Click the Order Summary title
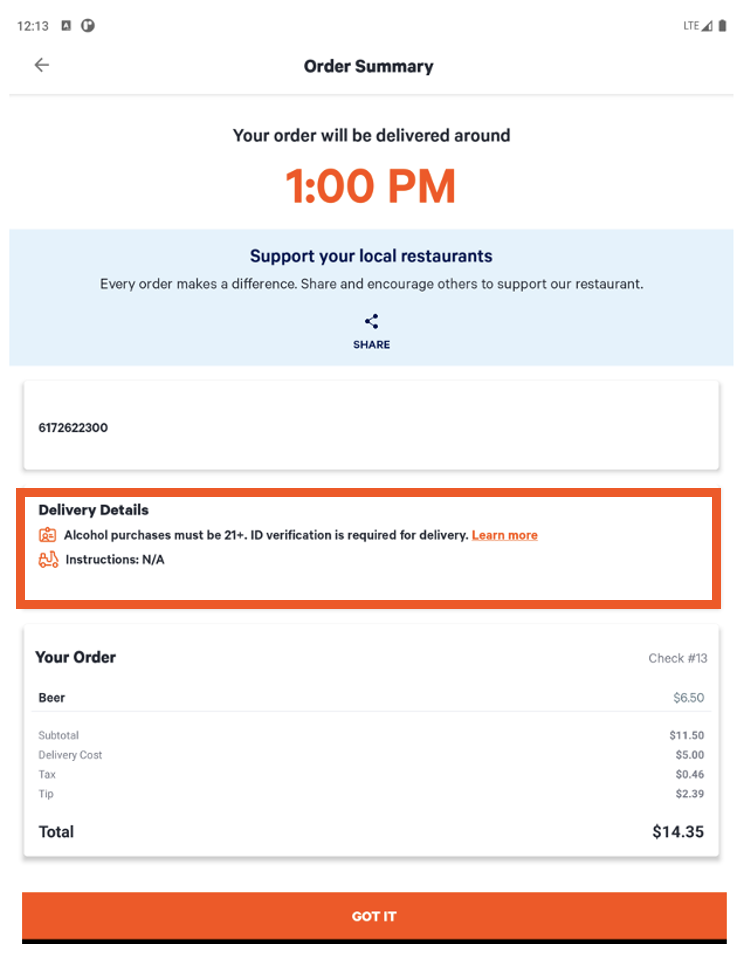The image size is (738, 960). (x=368, y=67)
